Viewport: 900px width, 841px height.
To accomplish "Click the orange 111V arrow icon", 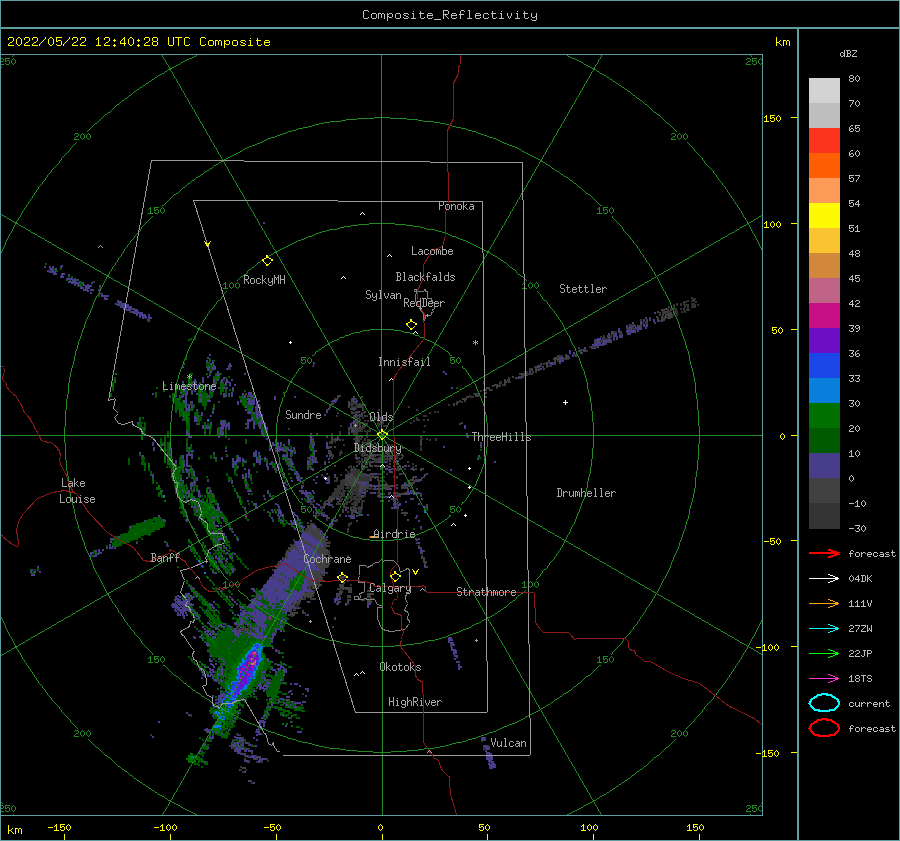I will coord(824,603).
